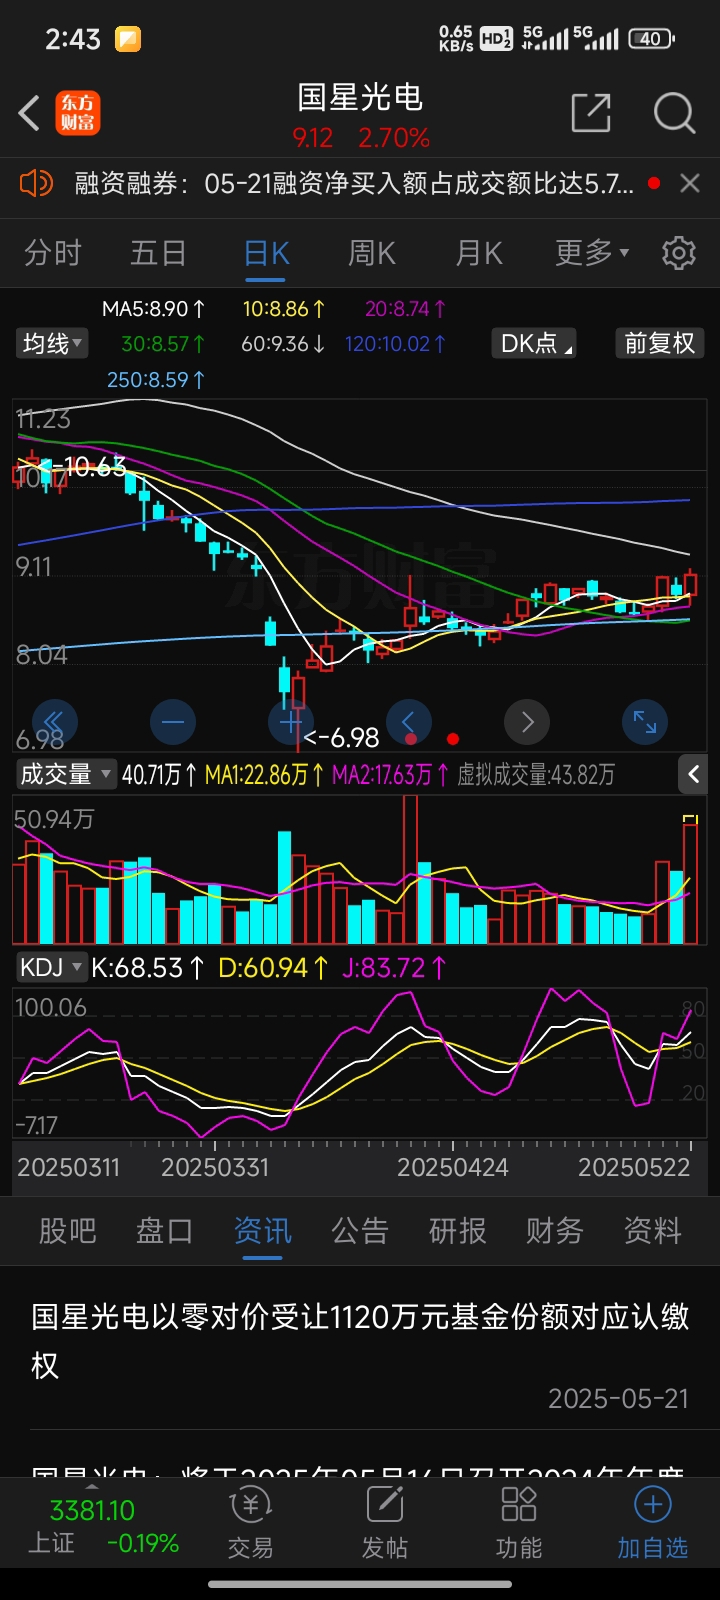Viewport: 720px width, 1600px height.
Task: Tap the K:68.53 indicator value
Action: [148, 968]
